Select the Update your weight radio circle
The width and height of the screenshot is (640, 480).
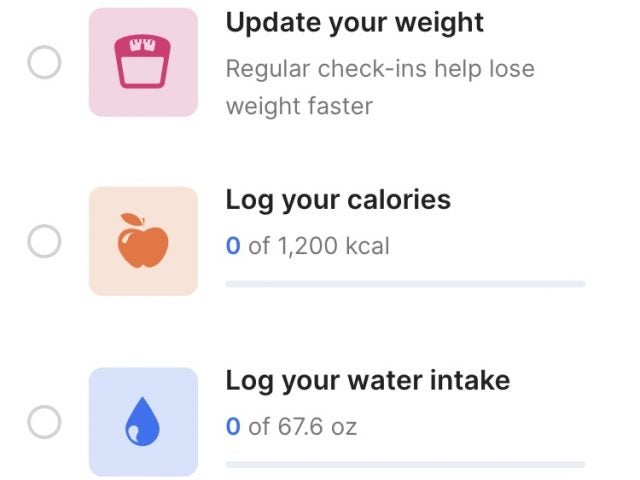point(44,63)
